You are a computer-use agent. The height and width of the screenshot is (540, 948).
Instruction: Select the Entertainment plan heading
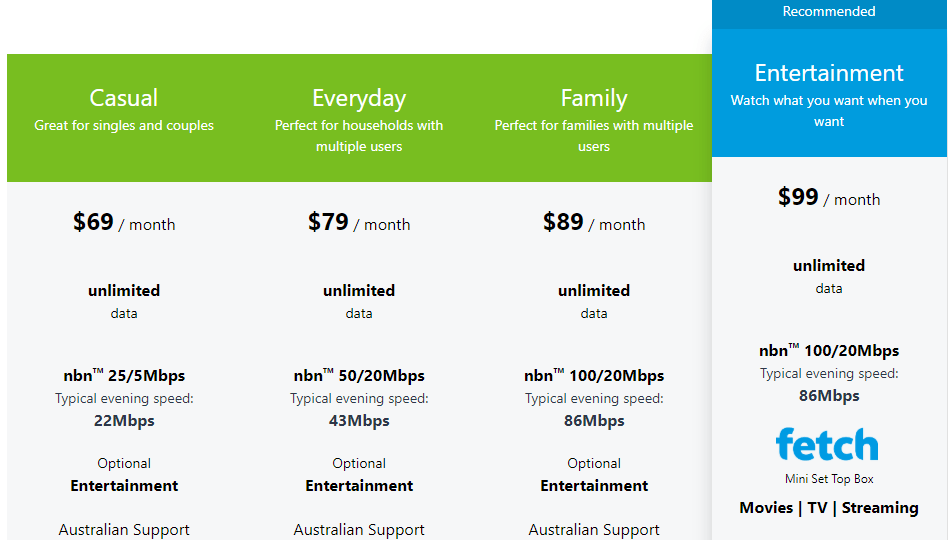pos(829,73)
